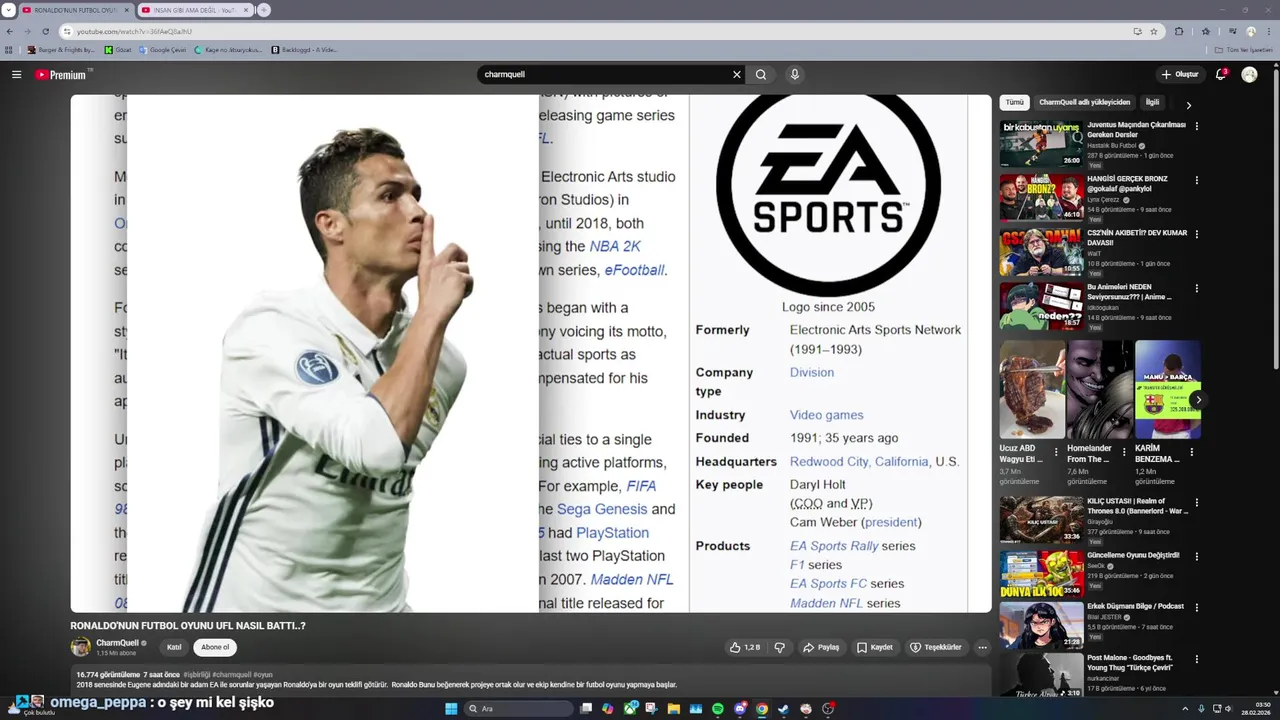
Task: Open 'Homelander From The' short
Action: (x=1099, y=390)
